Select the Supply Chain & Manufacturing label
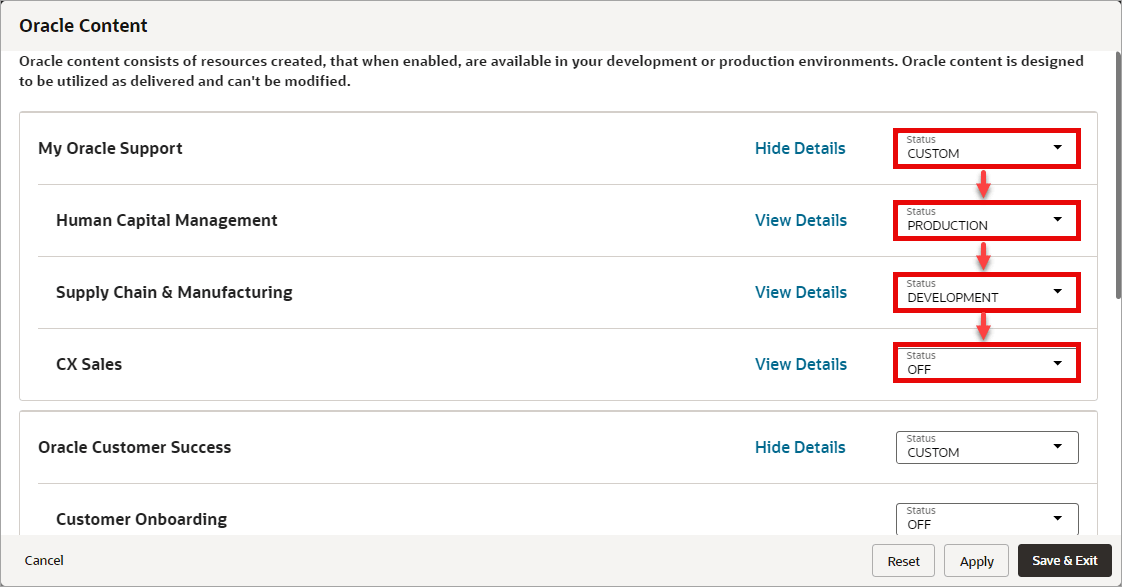Viewport: 1122px width, 587px height. point(175,292)
